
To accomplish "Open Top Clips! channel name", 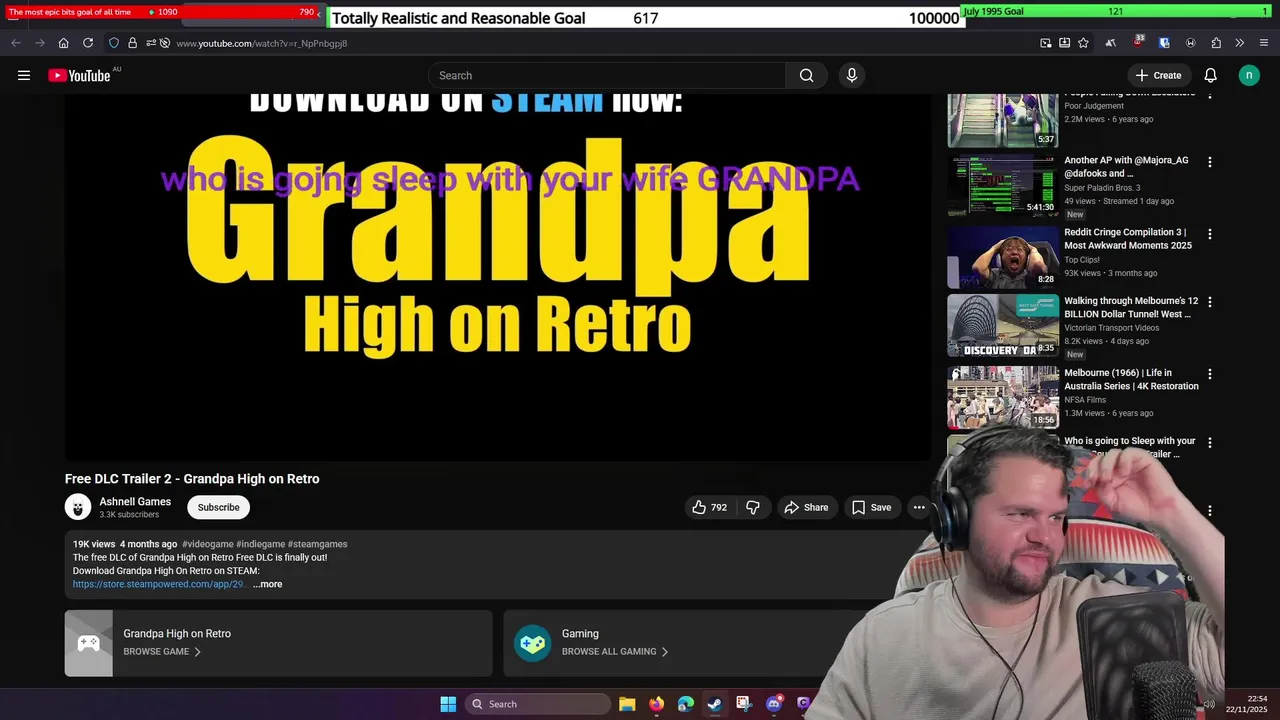I will pyautogui.click(x=1083, y=260).
